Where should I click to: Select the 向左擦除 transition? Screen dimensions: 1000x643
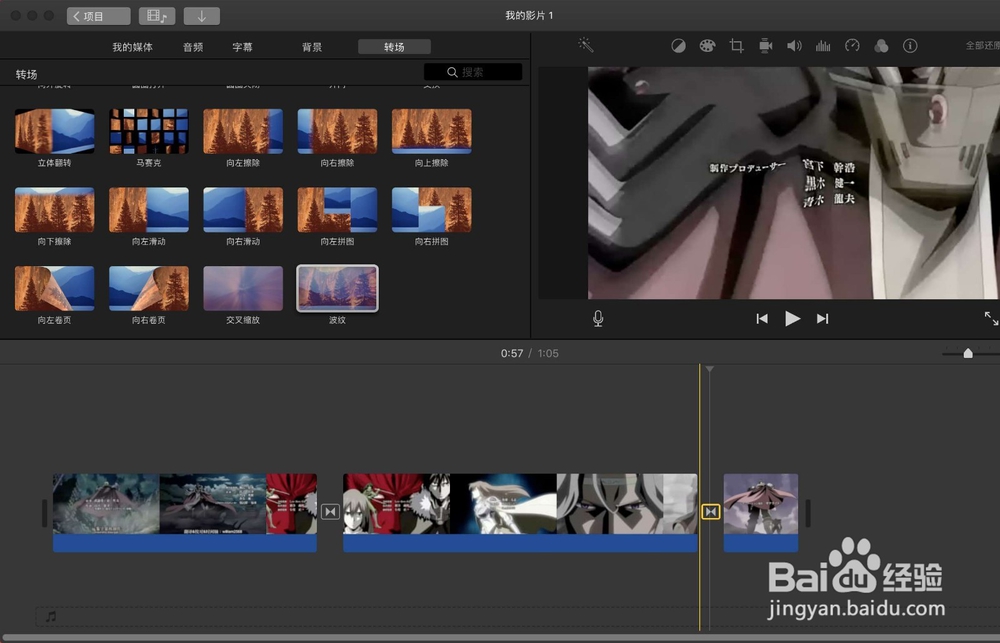[x=243, y=131]
